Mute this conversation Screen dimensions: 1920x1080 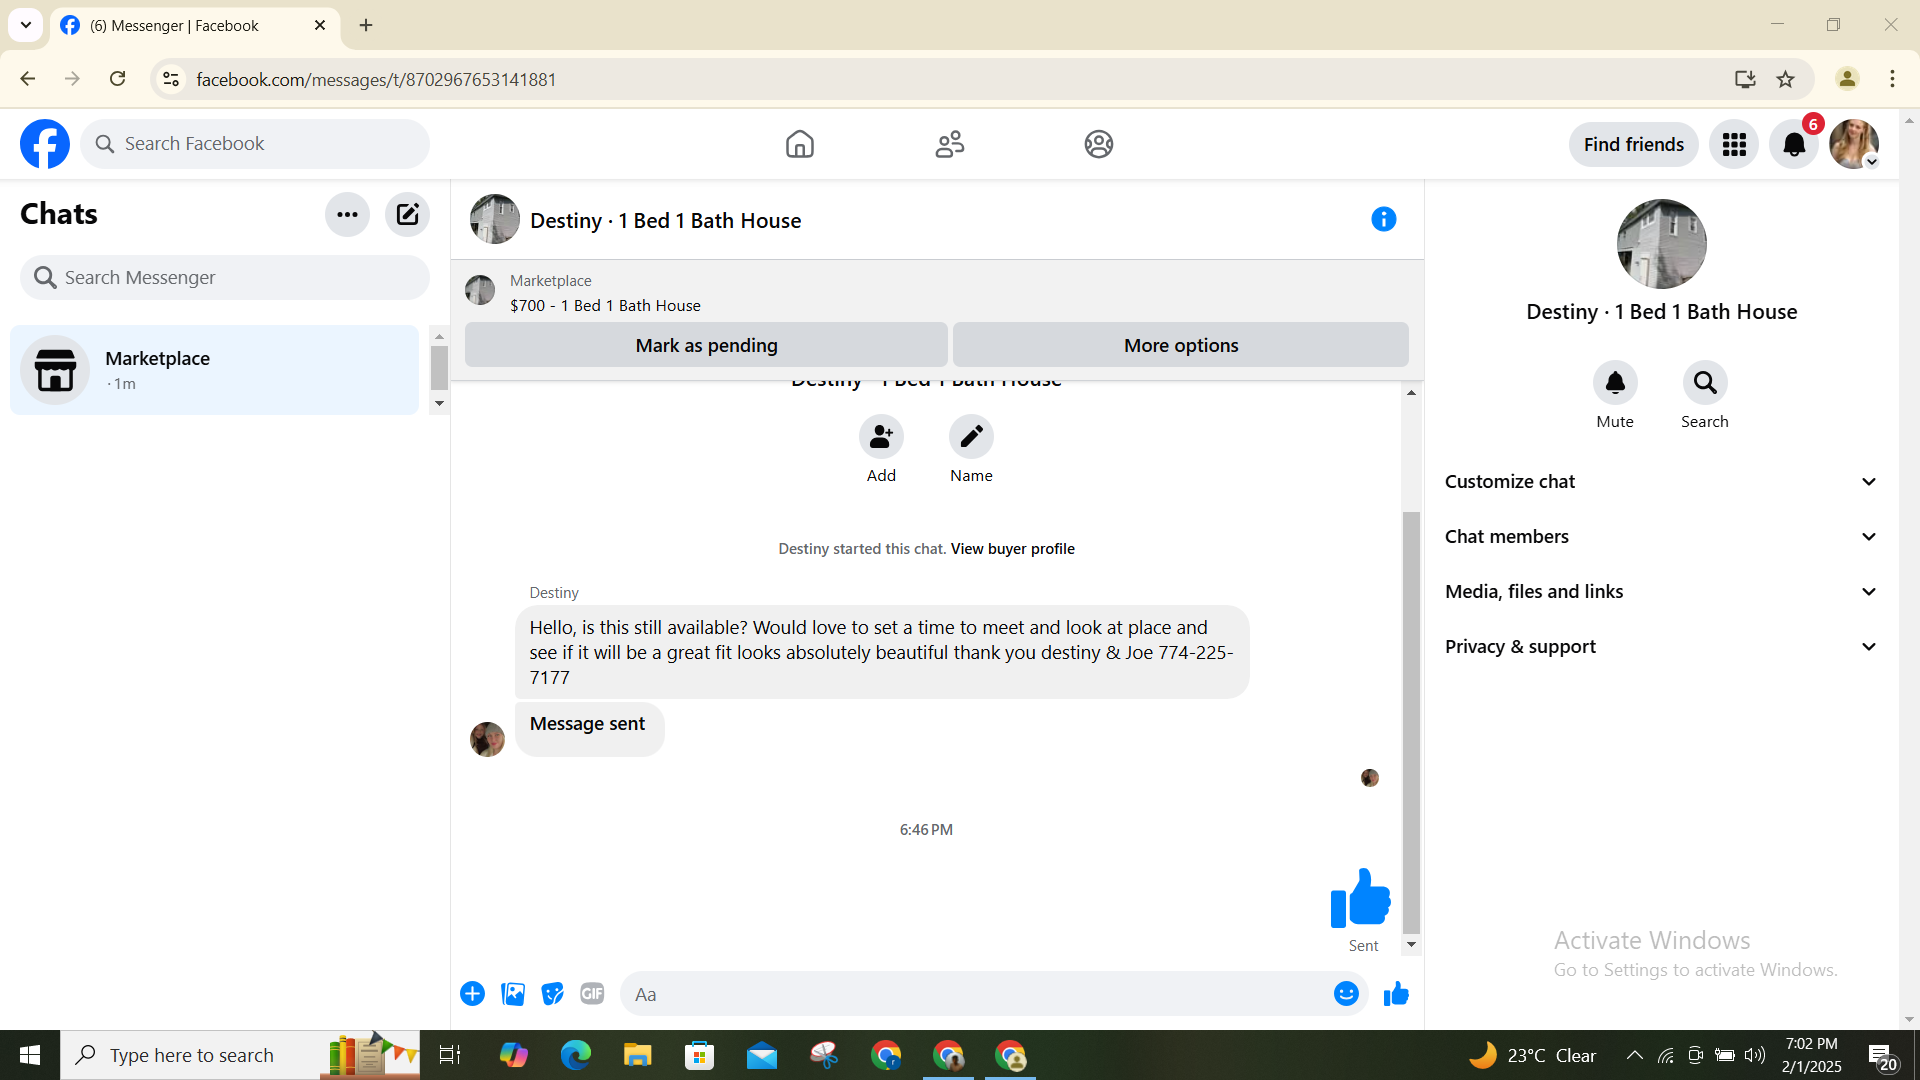tap(1614, 383)
